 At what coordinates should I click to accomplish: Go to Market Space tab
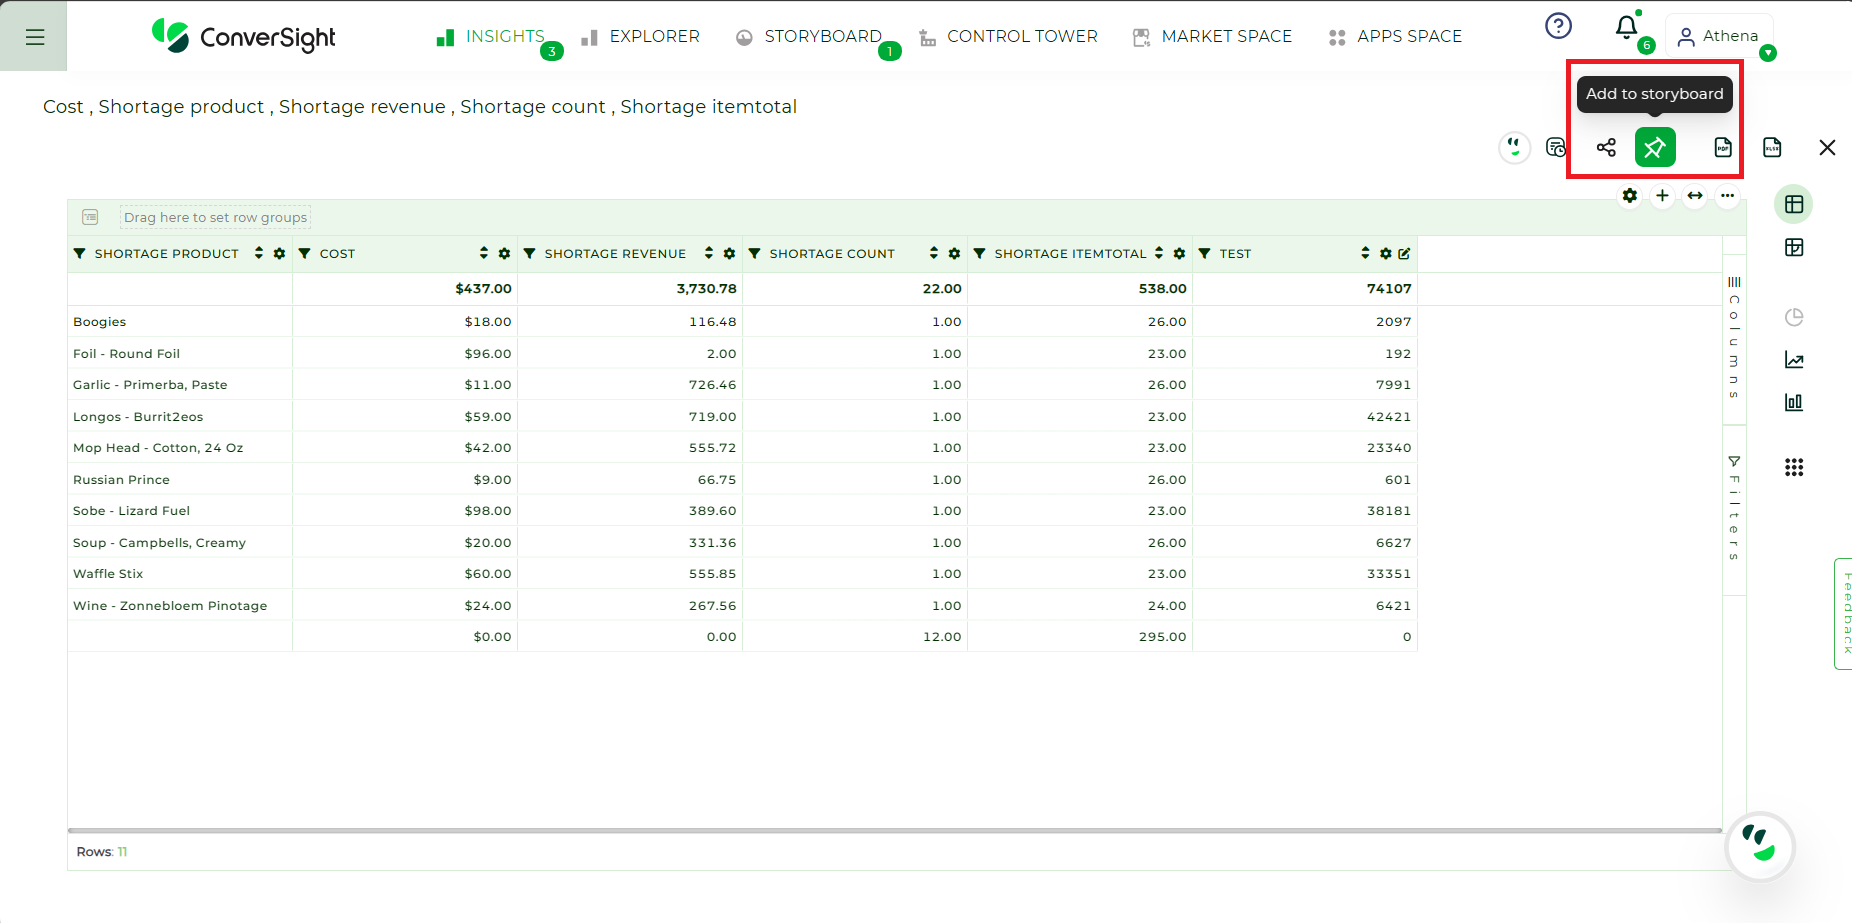[x=1212, y=37]
